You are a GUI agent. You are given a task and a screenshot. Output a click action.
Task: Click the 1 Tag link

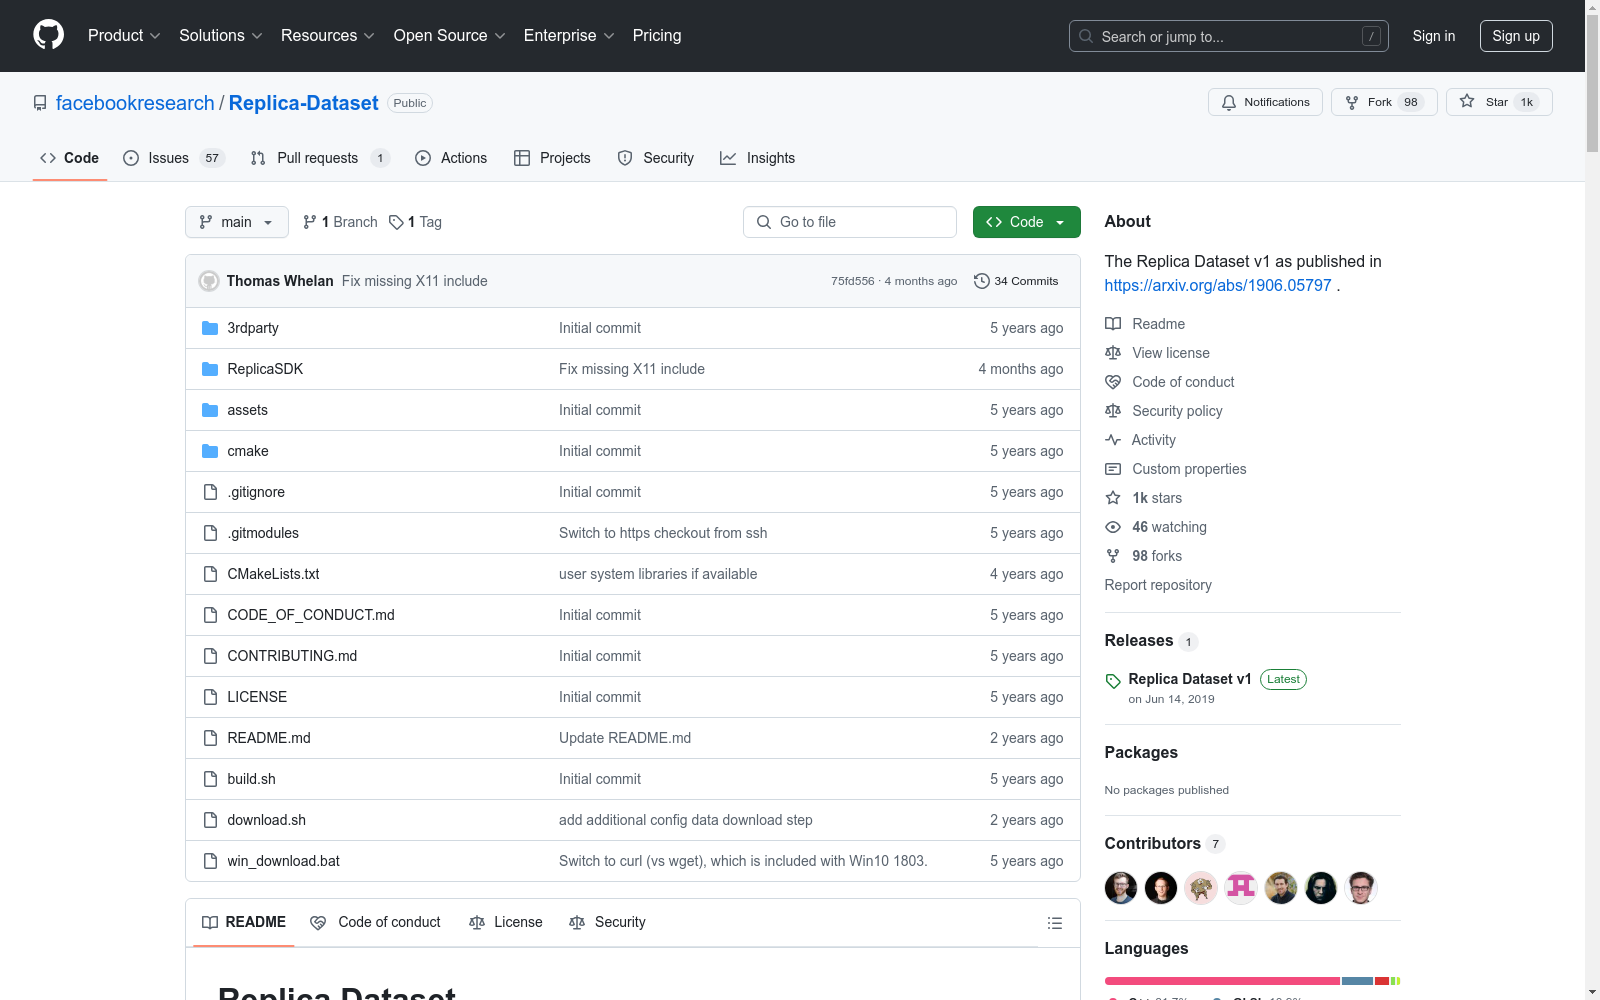click(415, 222)
